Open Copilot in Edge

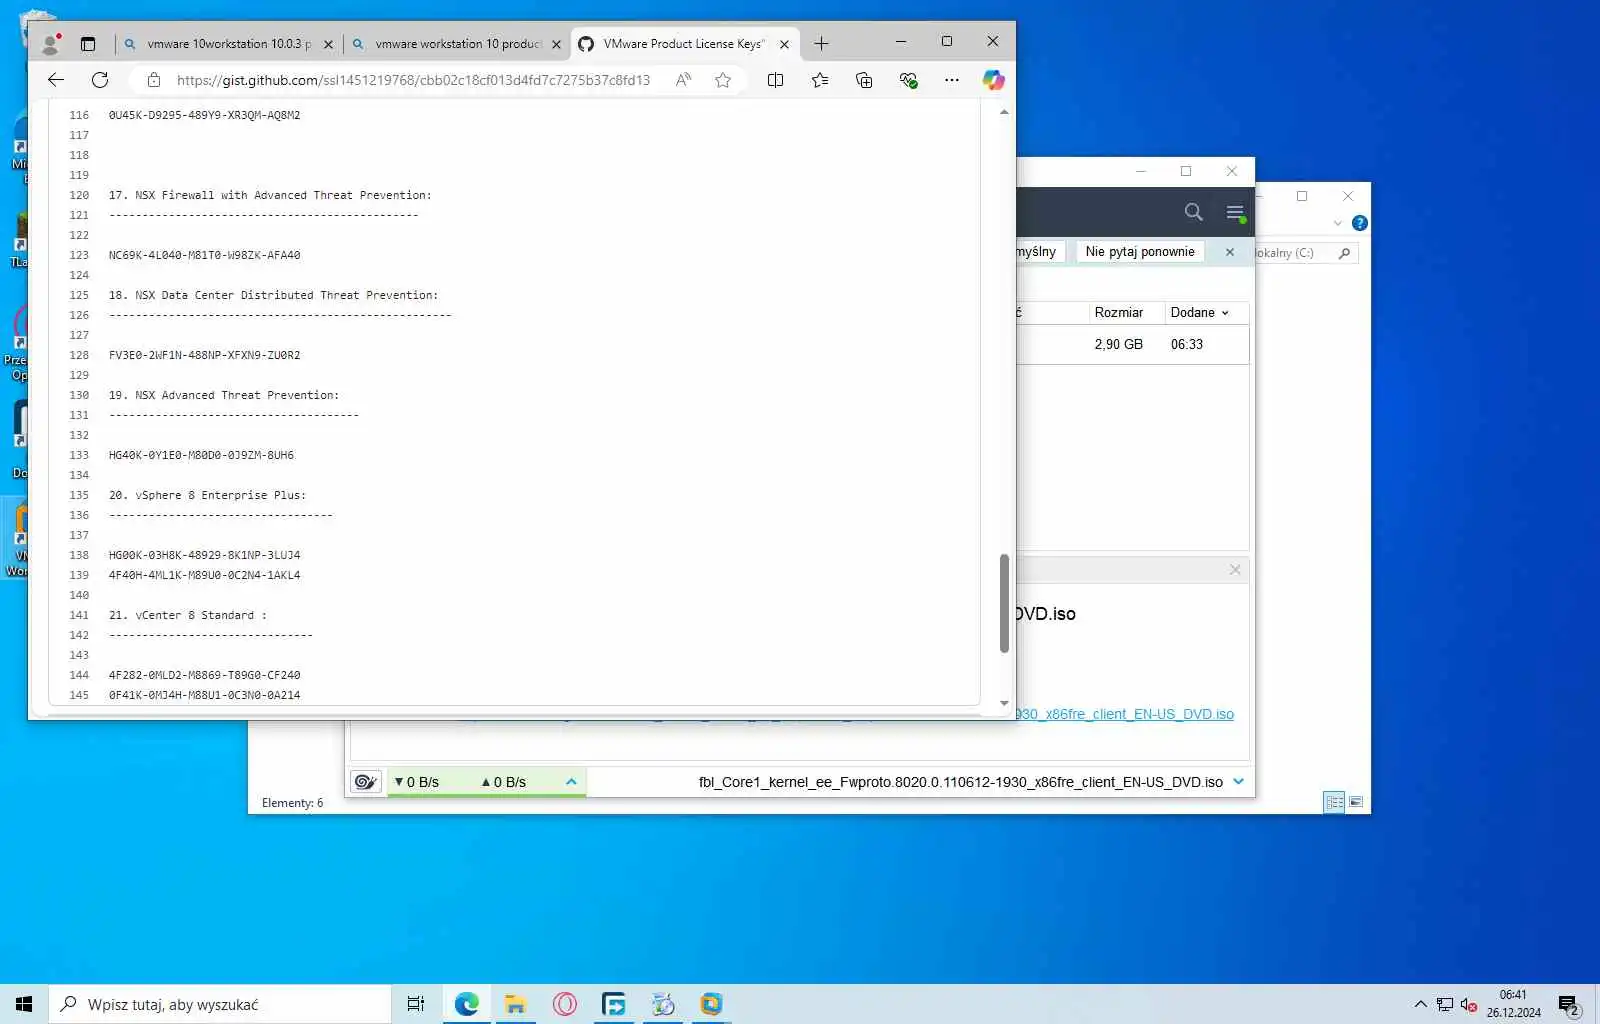pos(993,80)
